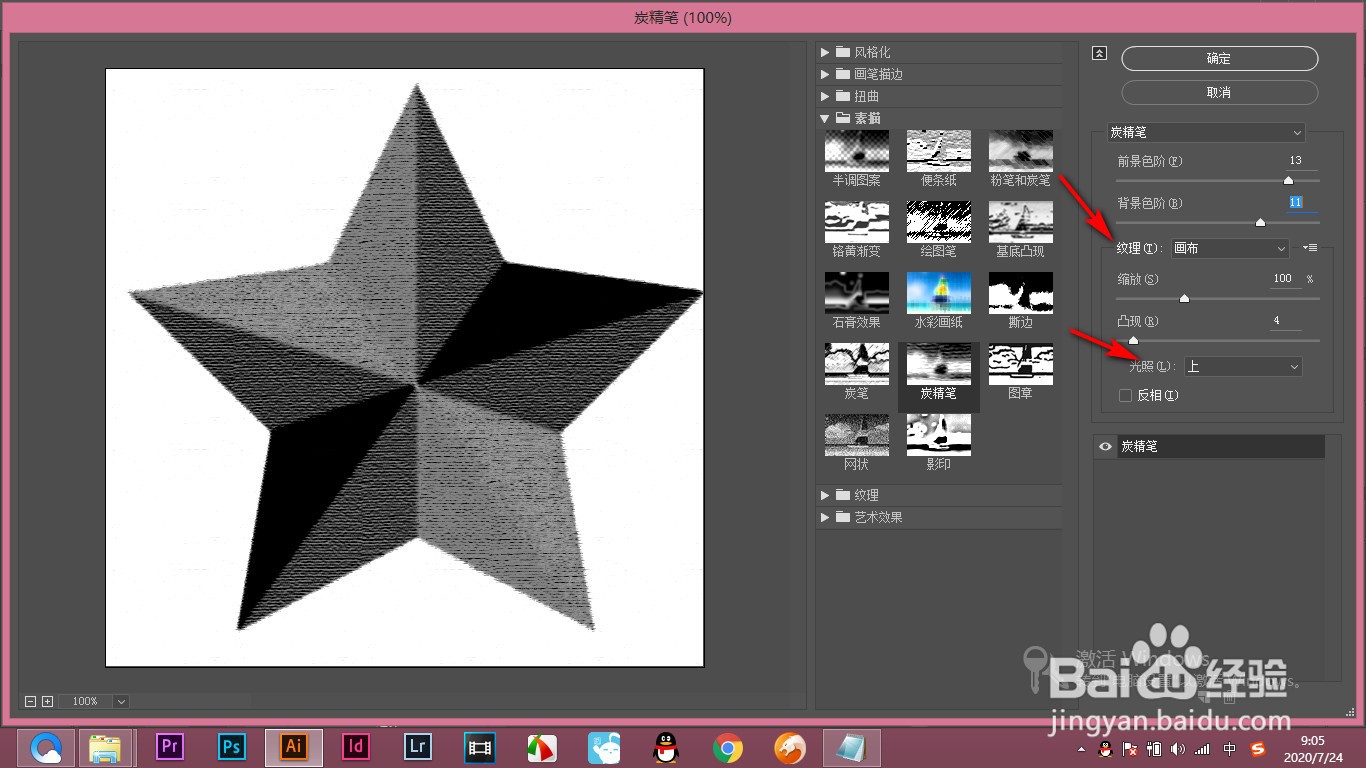Open Google Chrome from taskbar
The height and width of the screenshot is (768, 1366).
coord(727,747)
